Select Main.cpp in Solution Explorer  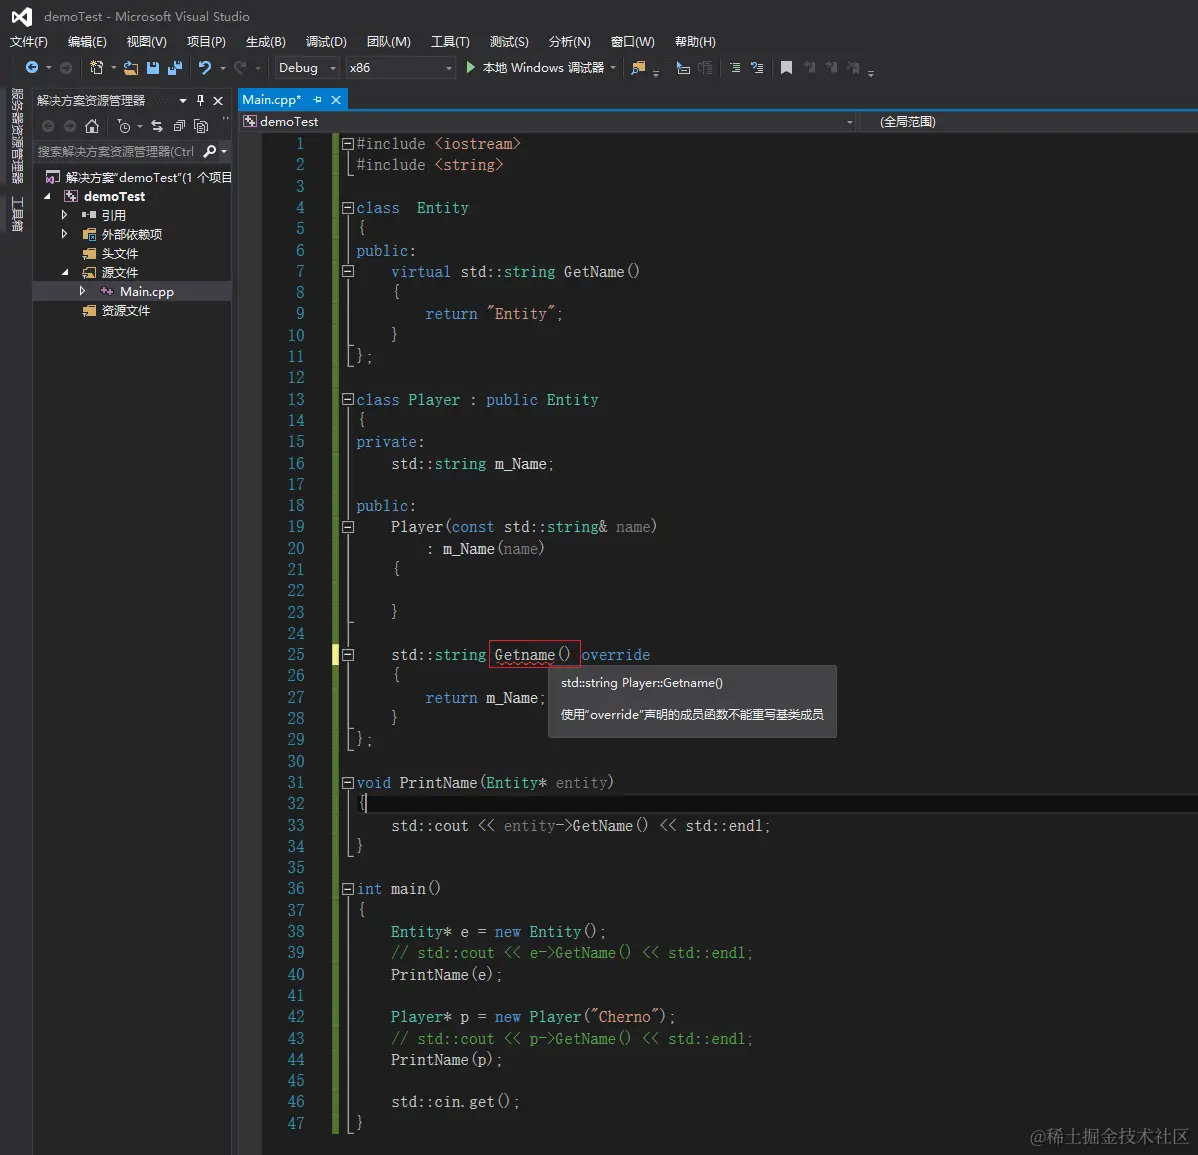(x=146, y=292)
